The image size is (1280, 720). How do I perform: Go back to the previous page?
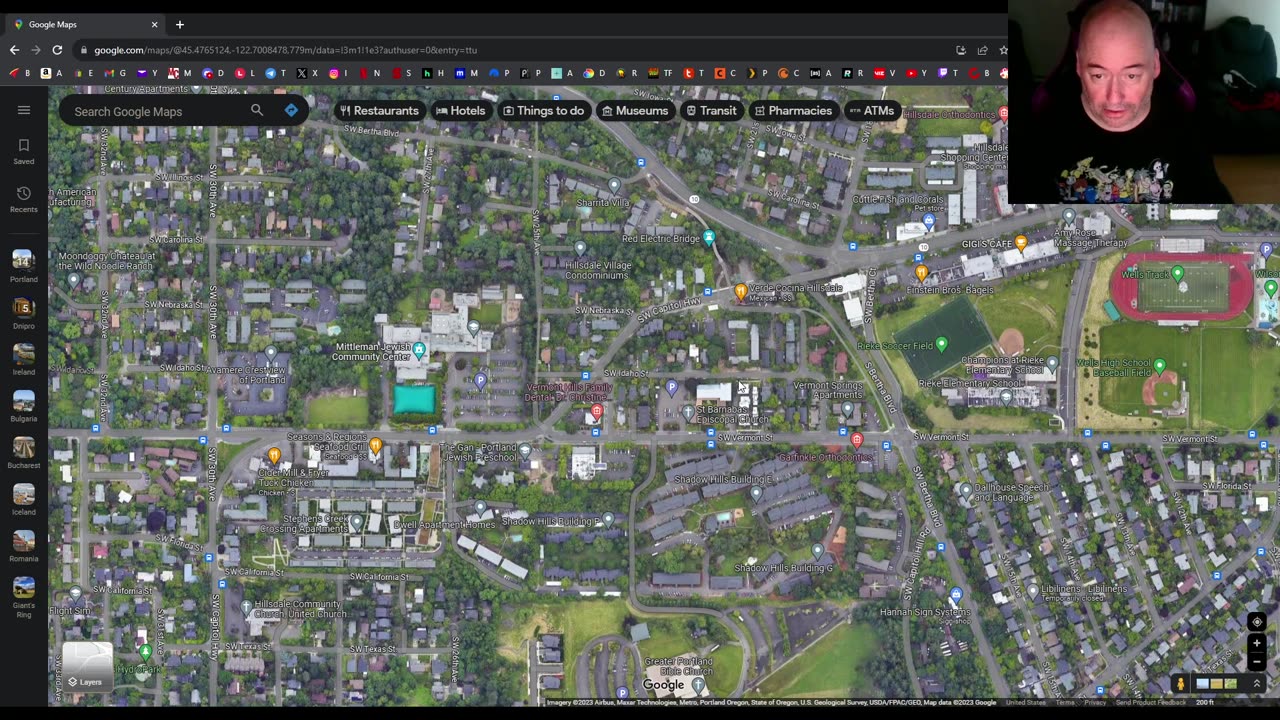pyautogui.click(x=14, y=50)
